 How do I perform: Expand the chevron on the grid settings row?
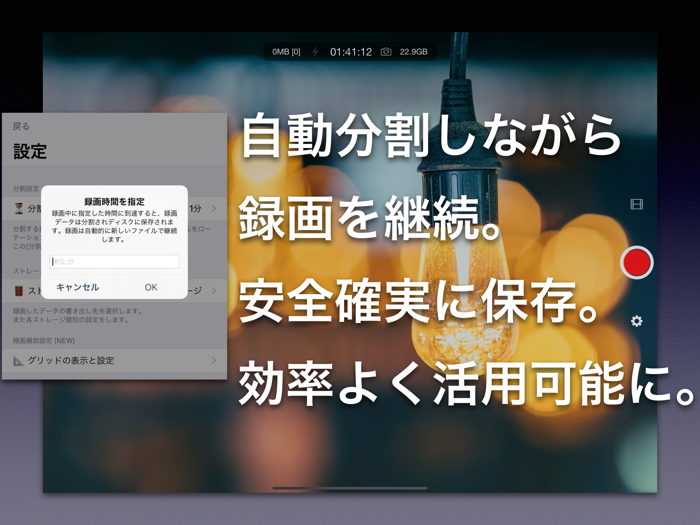point(214,360)
